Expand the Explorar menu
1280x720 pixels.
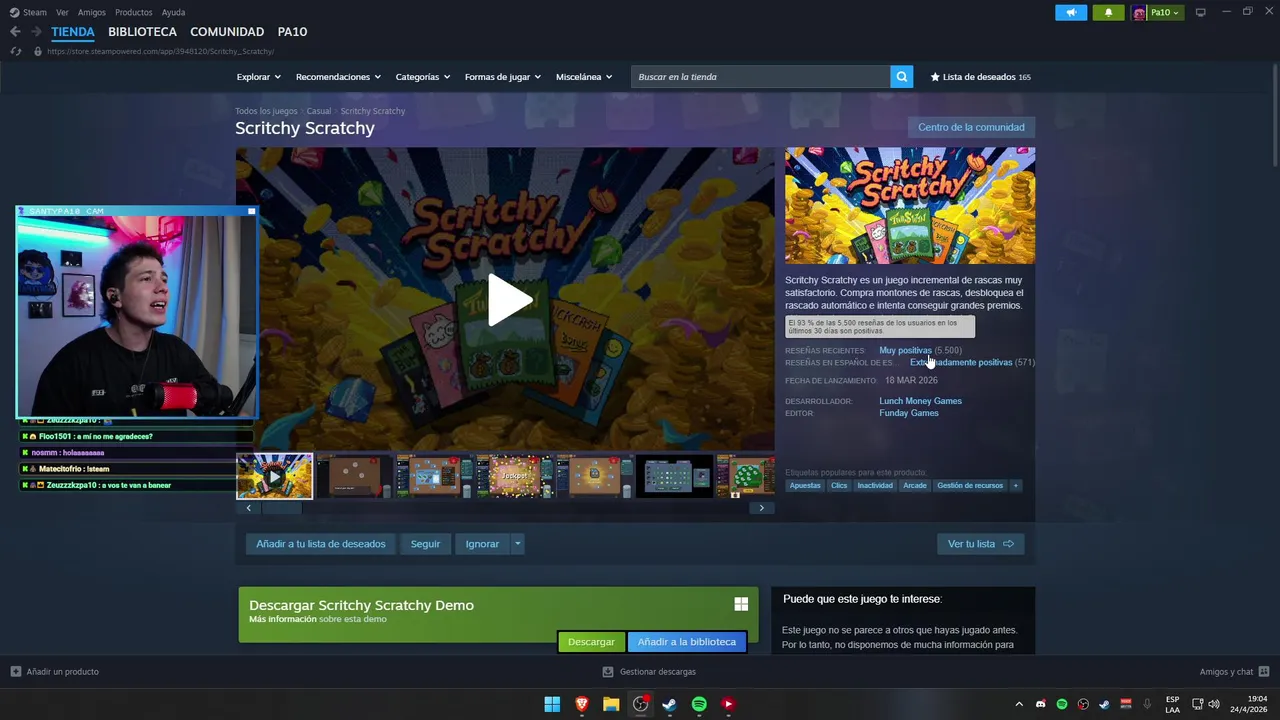click(258, 77)
